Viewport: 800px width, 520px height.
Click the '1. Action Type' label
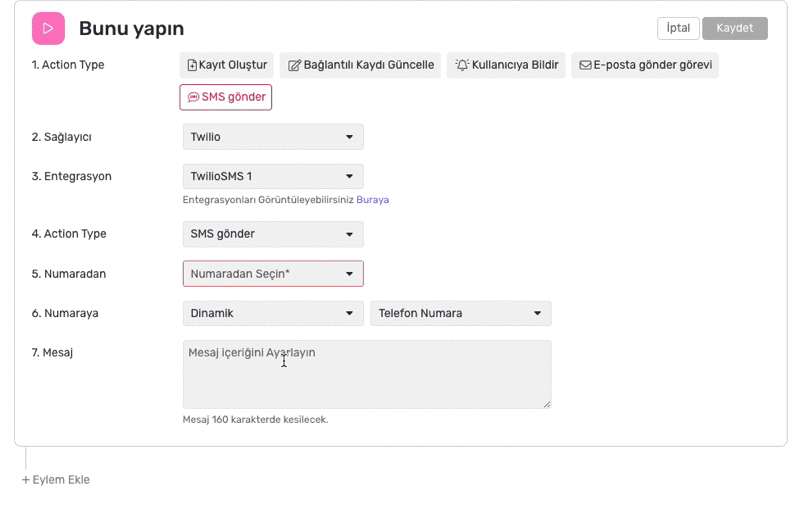point(68,65)
